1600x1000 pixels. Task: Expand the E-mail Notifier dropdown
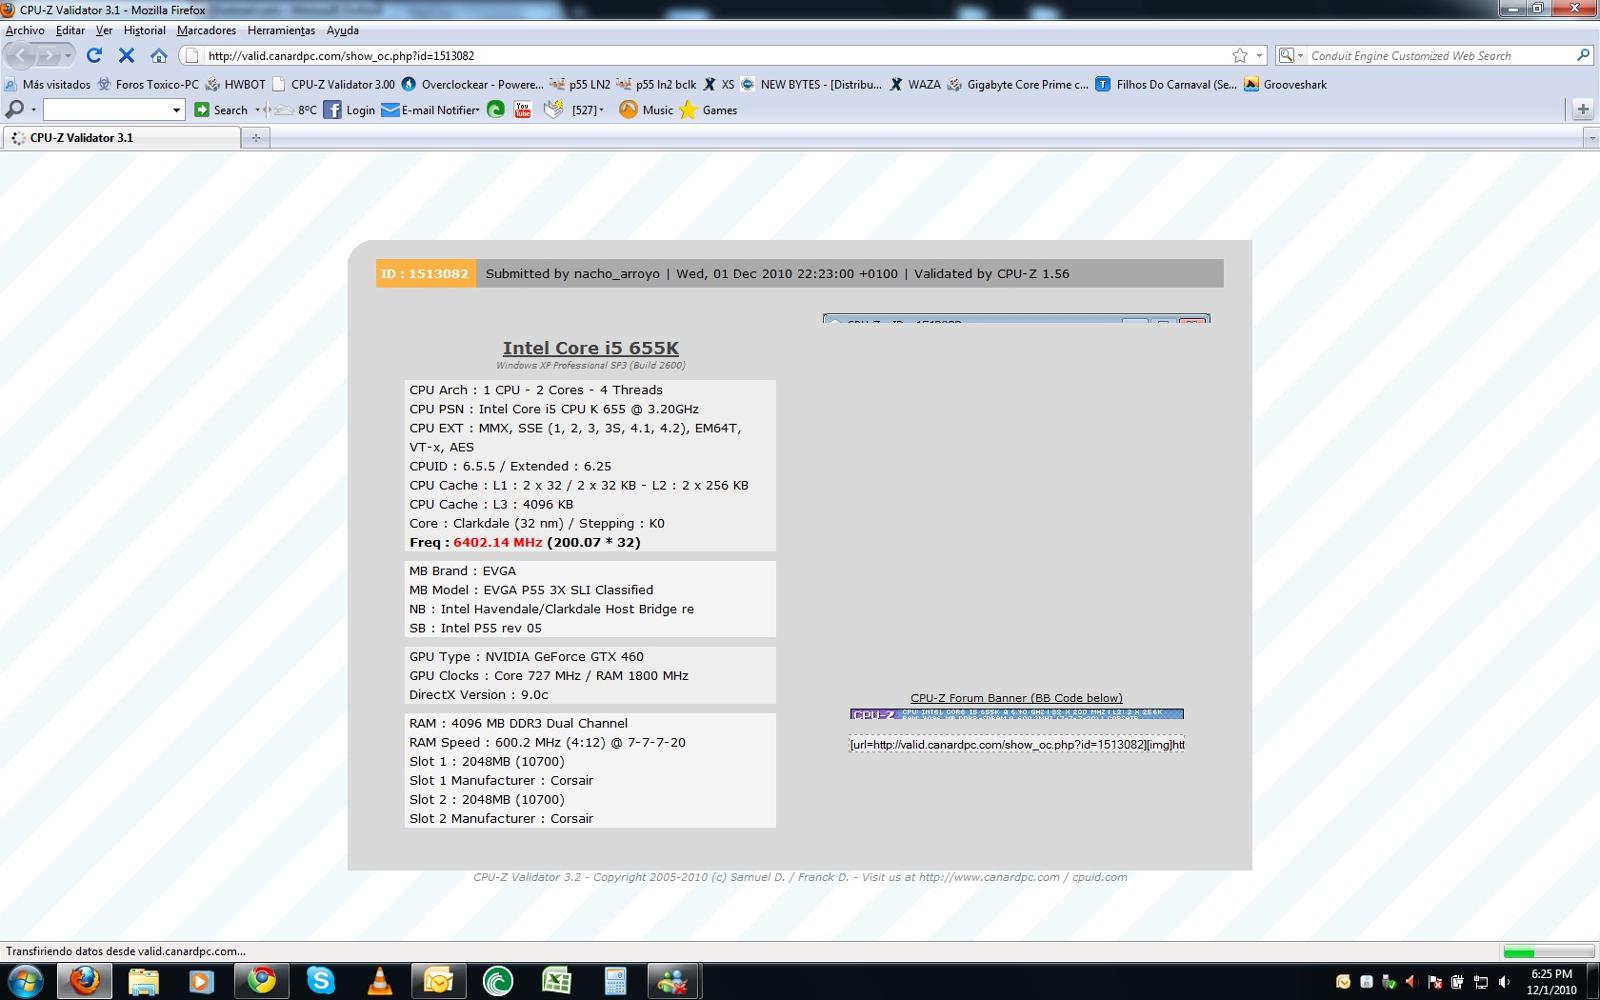[x=477, y=110]
